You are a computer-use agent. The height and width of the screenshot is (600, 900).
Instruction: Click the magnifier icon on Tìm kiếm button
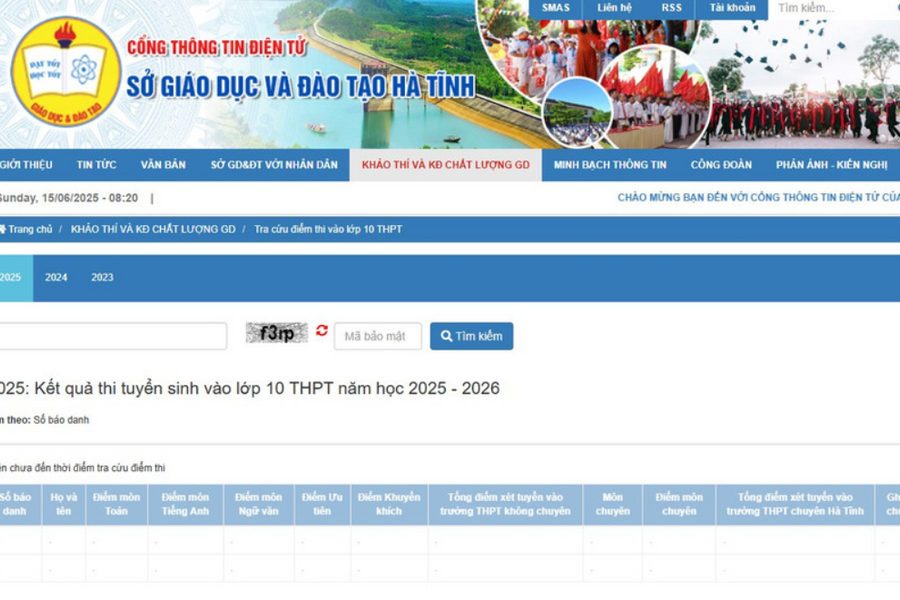pos(446,336)
